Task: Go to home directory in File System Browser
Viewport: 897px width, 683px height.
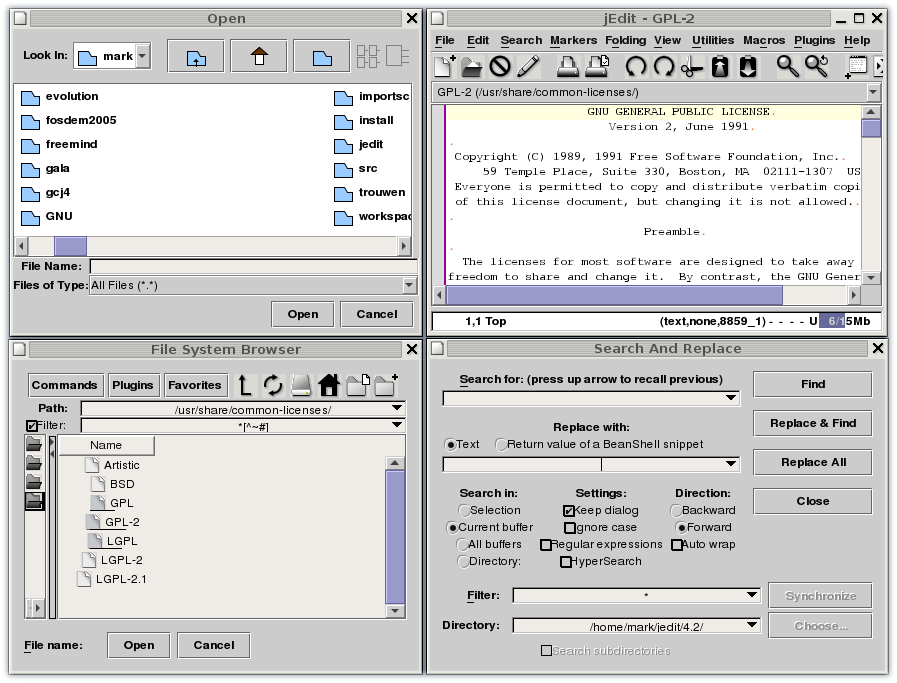Action: tap(329, 385)
